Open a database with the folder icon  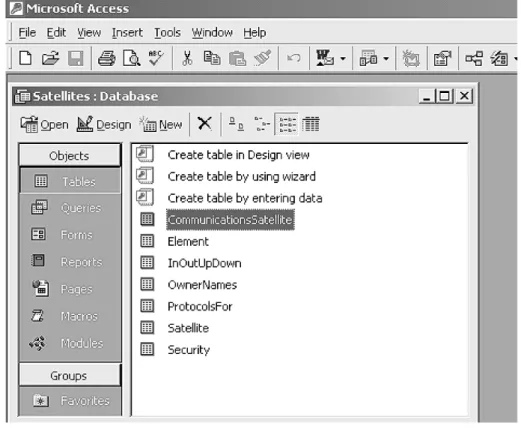(x=50, y=59)
